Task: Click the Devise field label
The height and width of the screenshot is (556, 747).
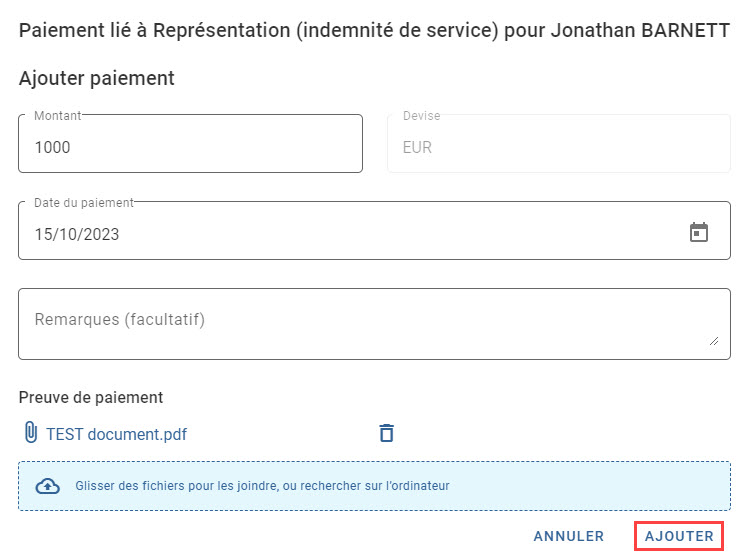Action: (422, 116)
